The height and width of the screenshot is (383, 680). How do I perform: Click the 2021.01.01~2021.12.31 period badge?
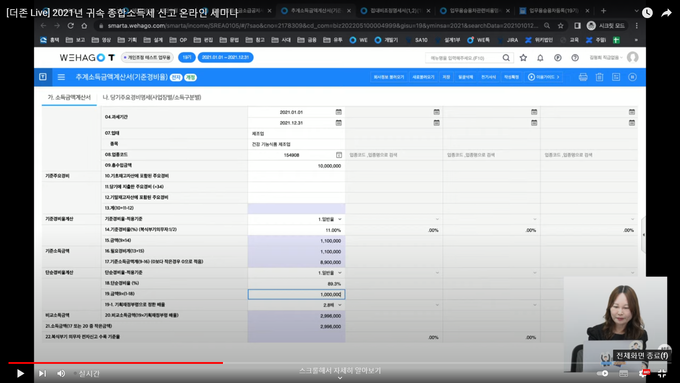(x=226, y=57)
